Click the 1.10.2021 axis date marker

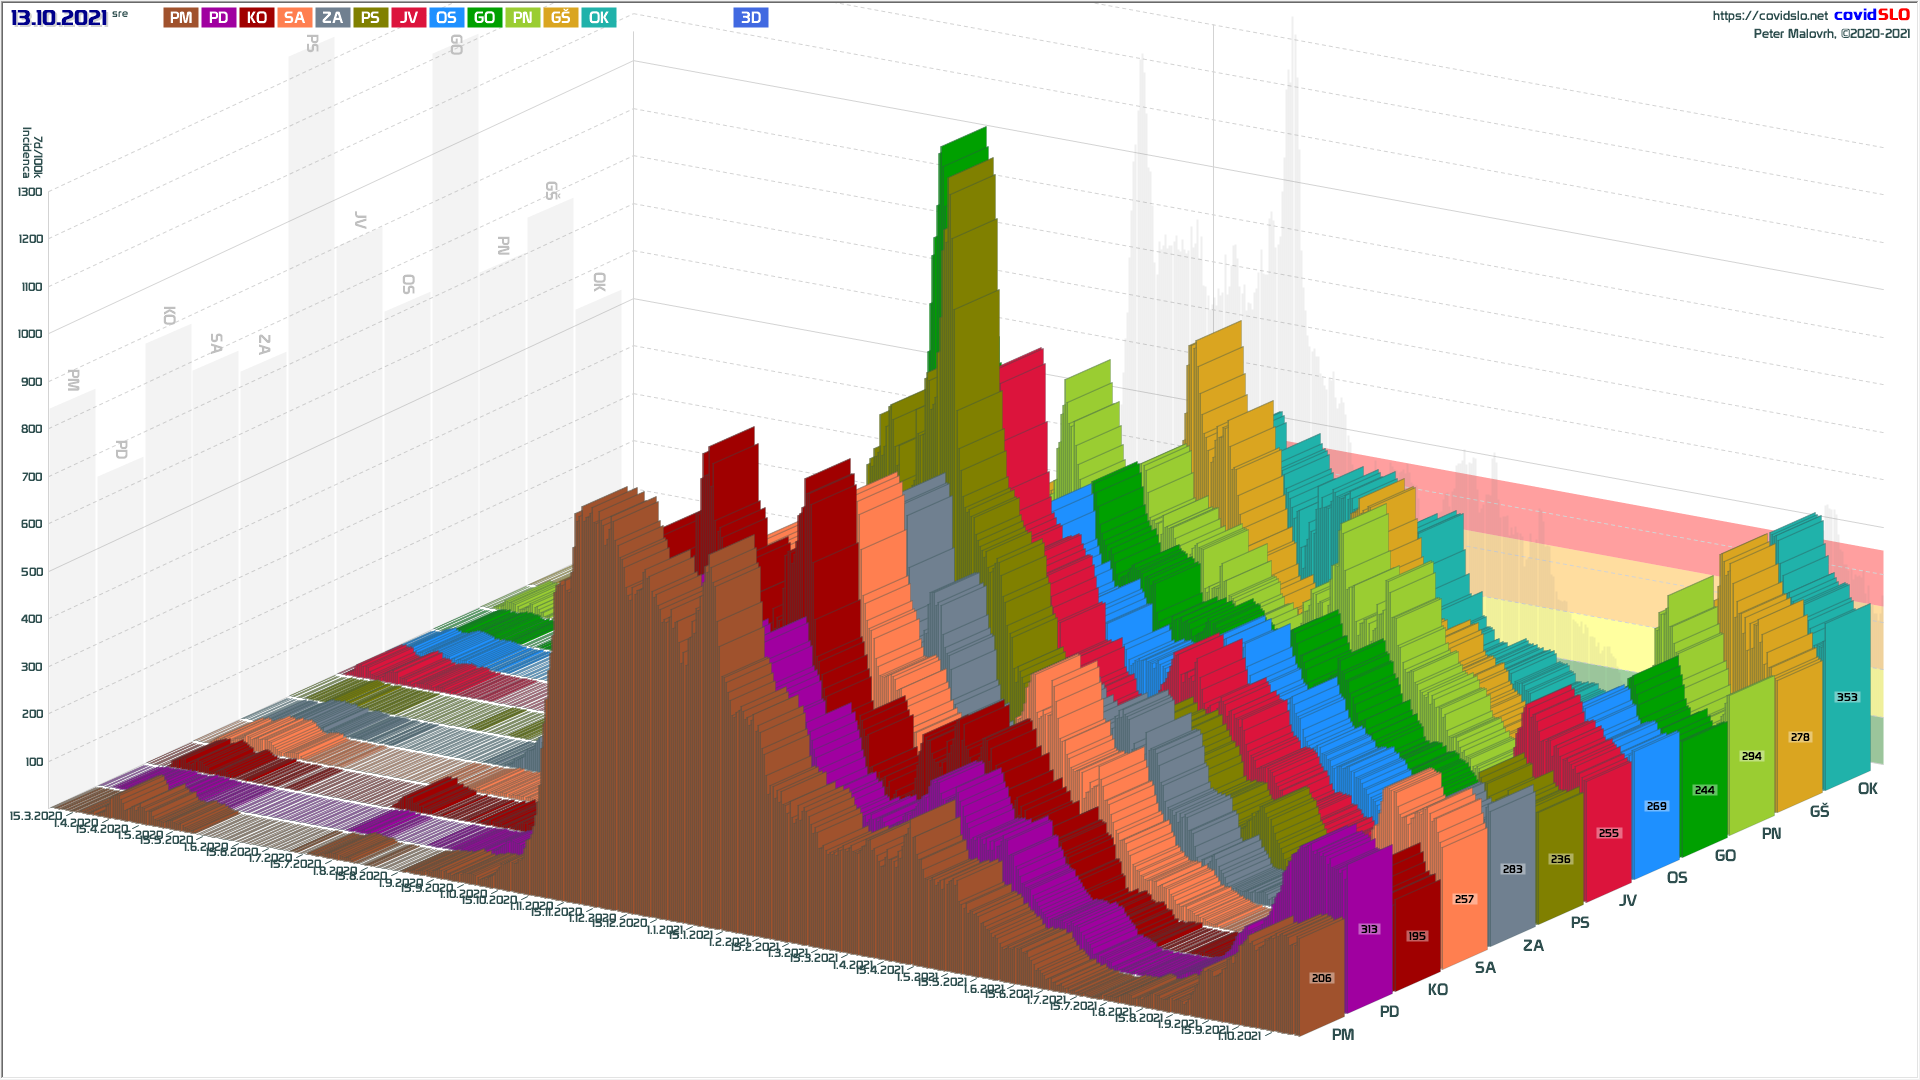pos(1240,1036)
